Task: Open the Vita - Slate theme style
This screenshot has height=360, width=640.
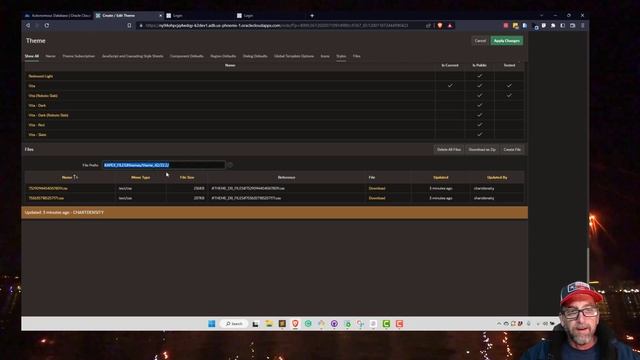Action: pyautogui.click(x=37, y=135)
